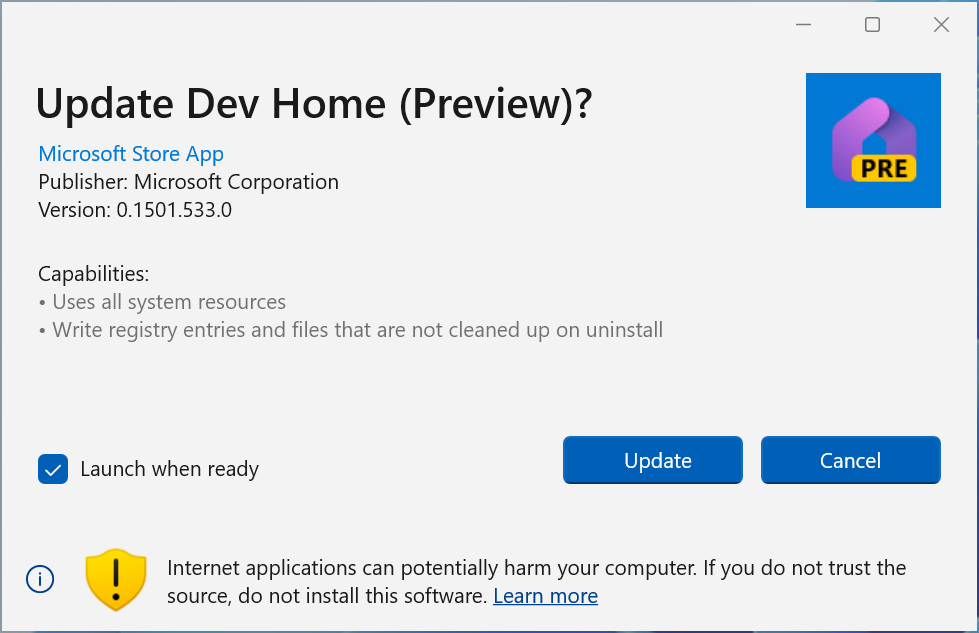Follow the Learn more link
This screenshot has width=979, height=633.
[x=545, y=596]
